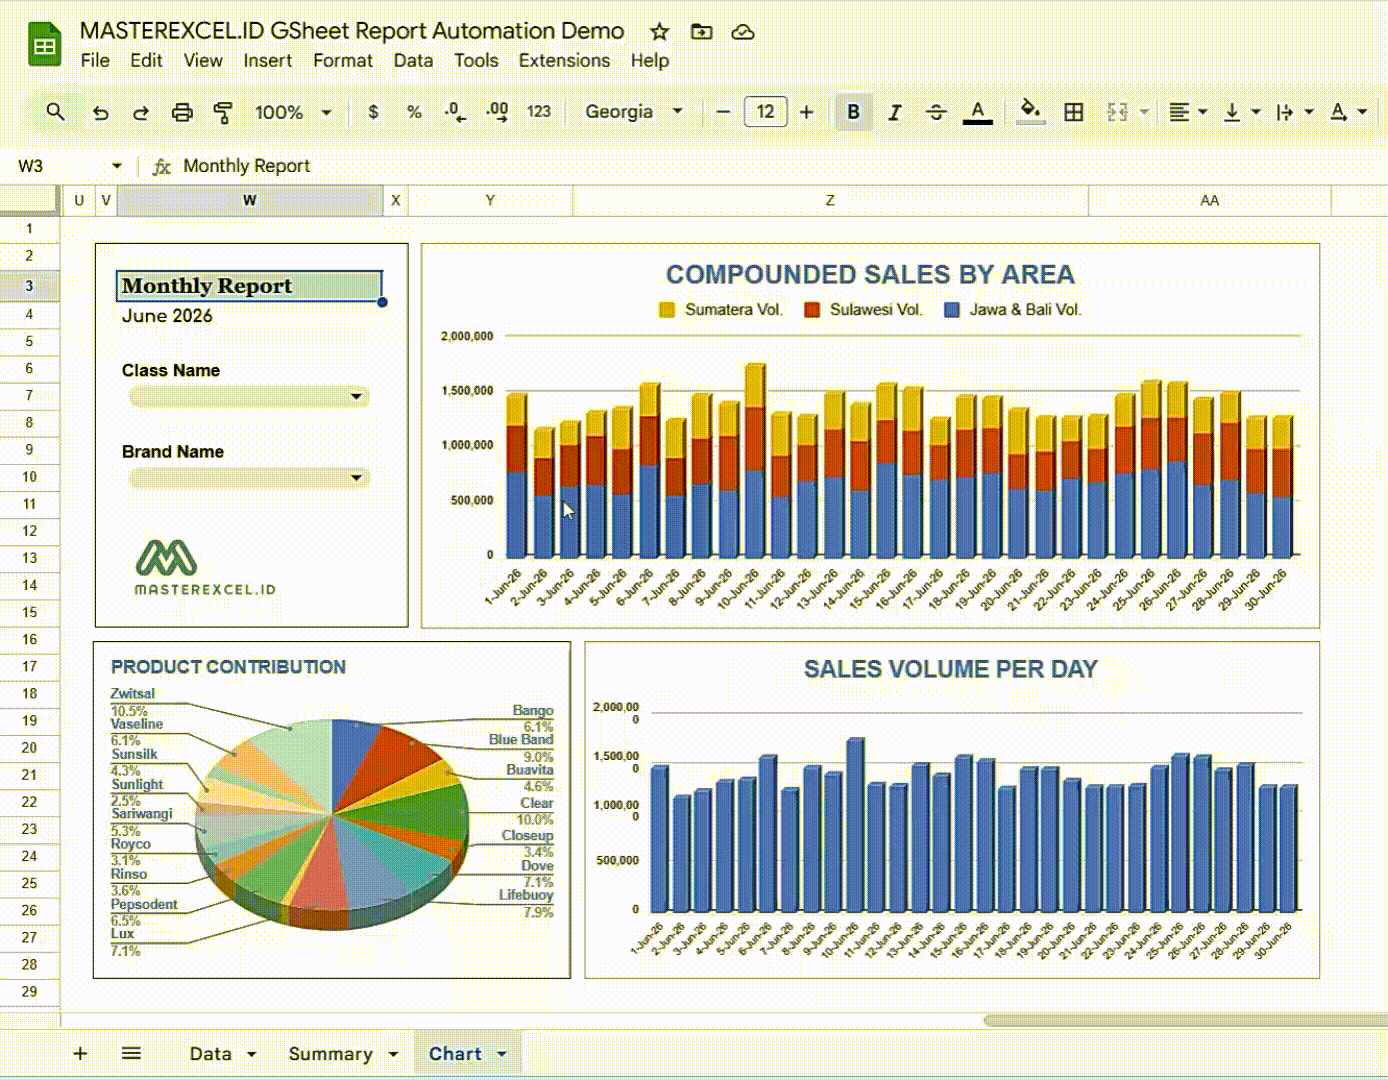Open the Class Name dropdown

[249, 397]
